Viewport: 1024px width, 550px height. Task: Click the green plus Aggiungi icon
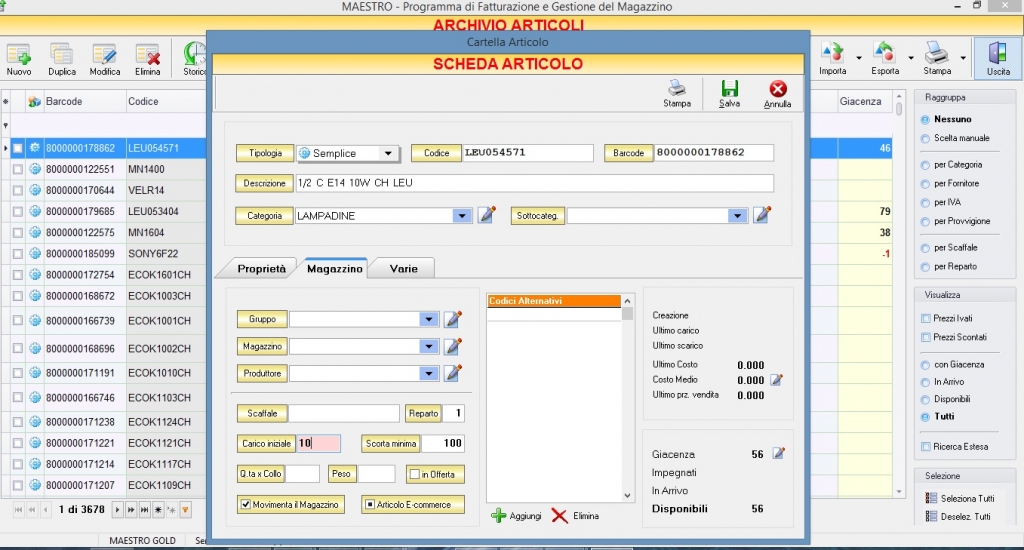point(498,515)
